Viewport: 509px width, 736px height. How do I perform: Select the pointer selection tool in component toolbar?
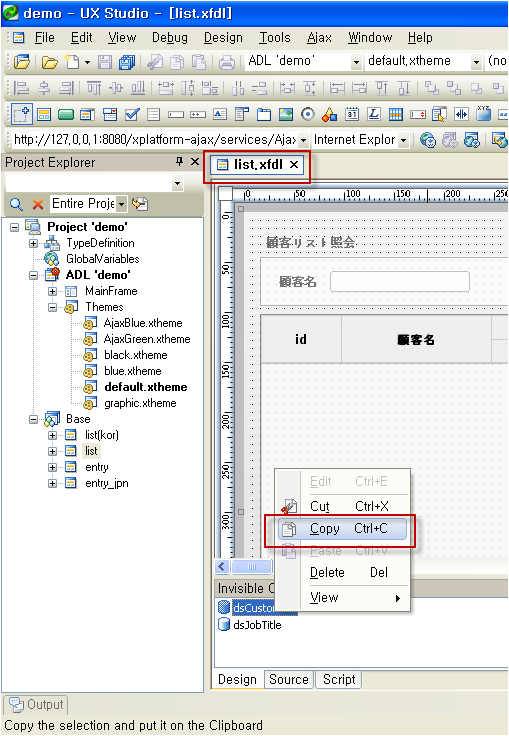22,114
